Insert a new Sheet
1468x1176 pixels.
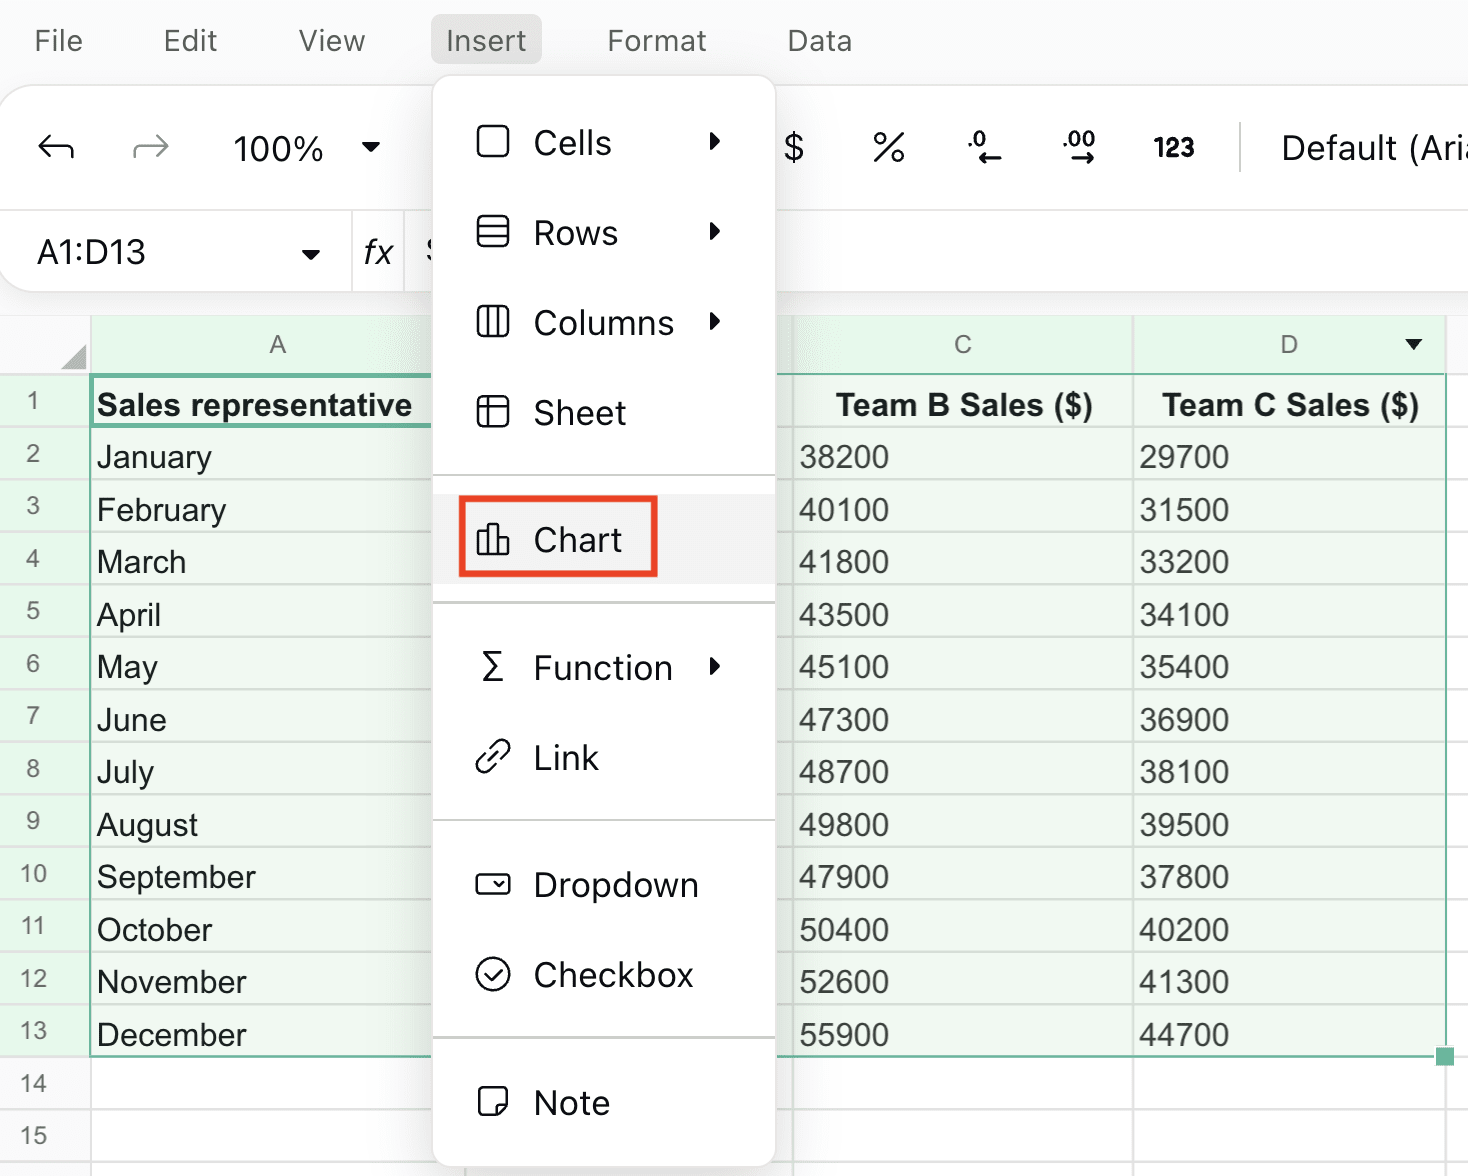pos(579,412)
